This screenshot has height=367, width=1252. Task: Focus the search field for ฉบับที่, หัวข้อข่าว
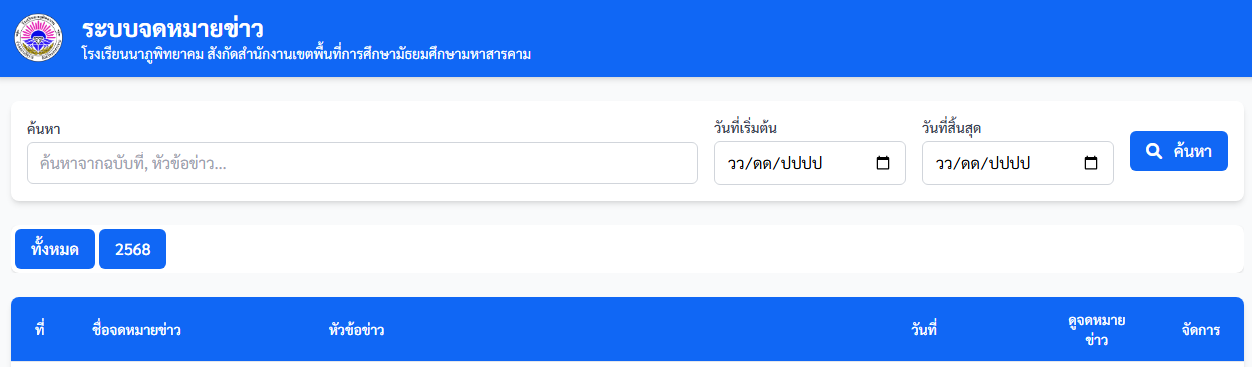click(362, 163)
